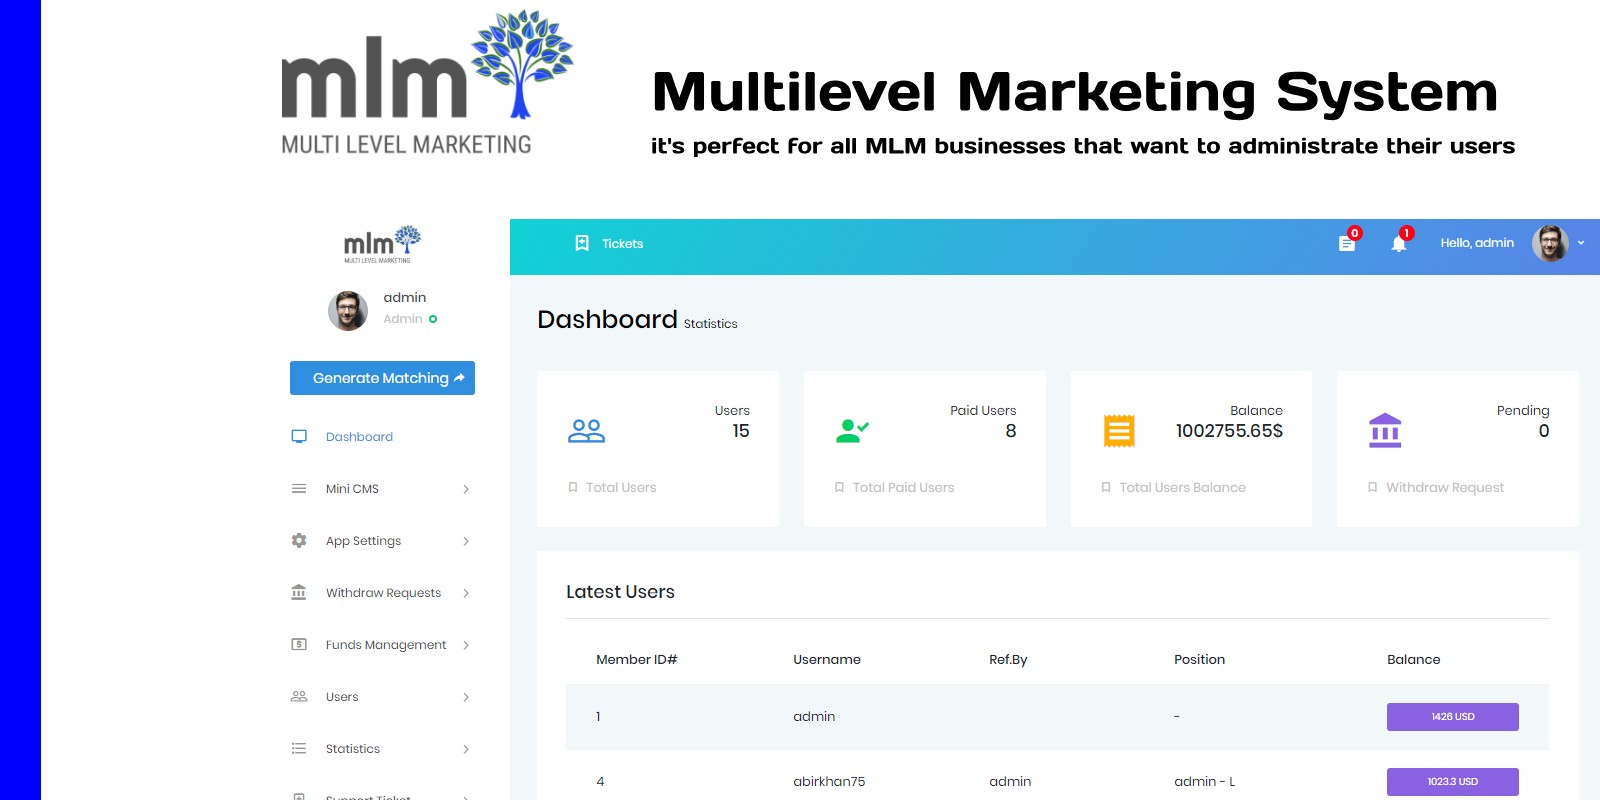Click the Tickets bookmark icon in header

[x=582, y=243]
